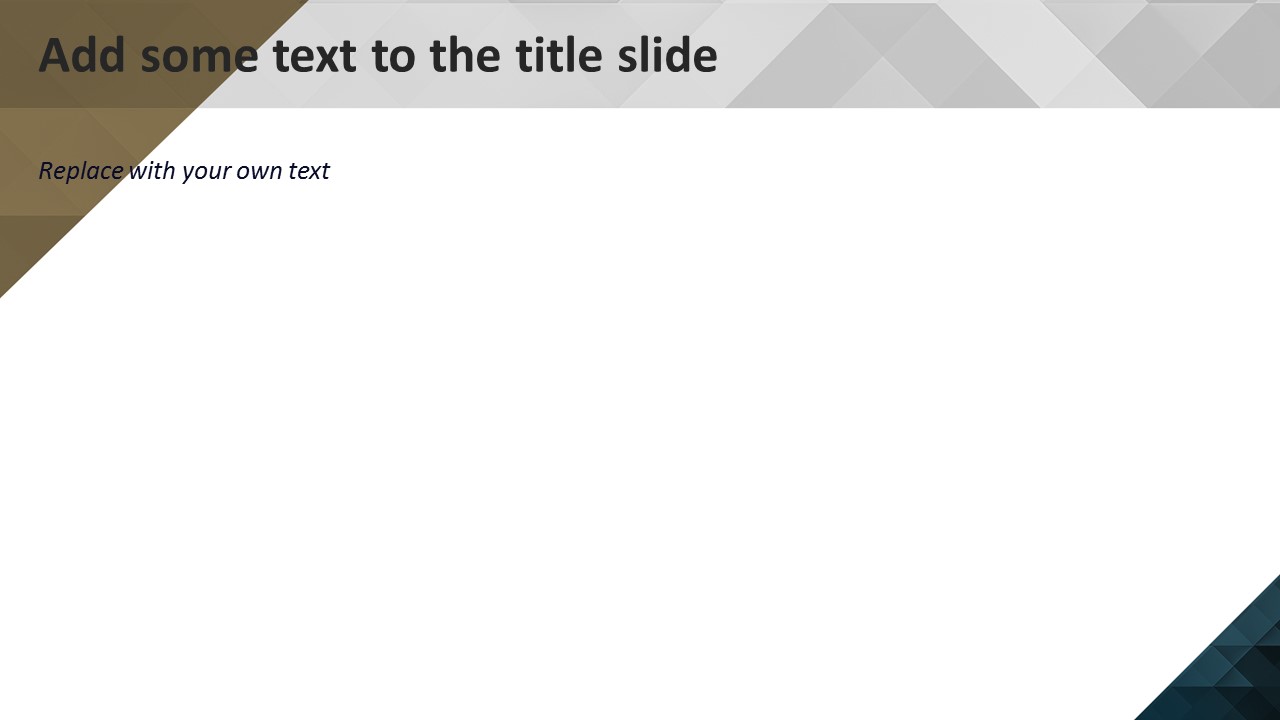Screen dimensions: 1280x720
Task: Select the subtitle "Replace with your own text"
Action: [184, 171]
